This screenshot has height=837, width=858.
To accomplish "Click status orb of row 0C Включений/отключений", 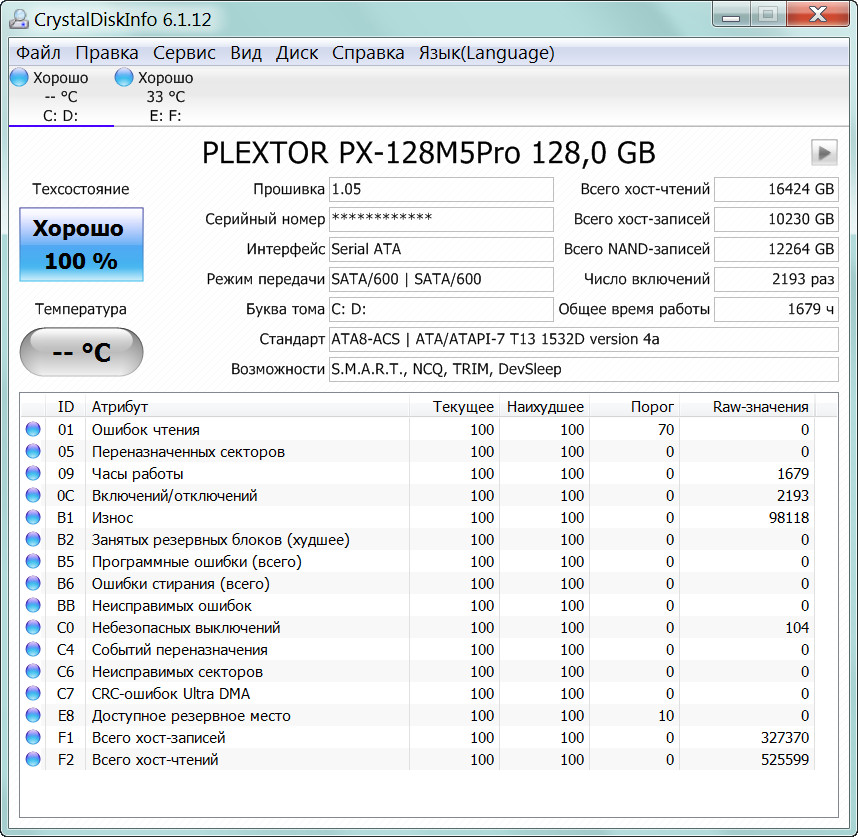I will (33, 495).
